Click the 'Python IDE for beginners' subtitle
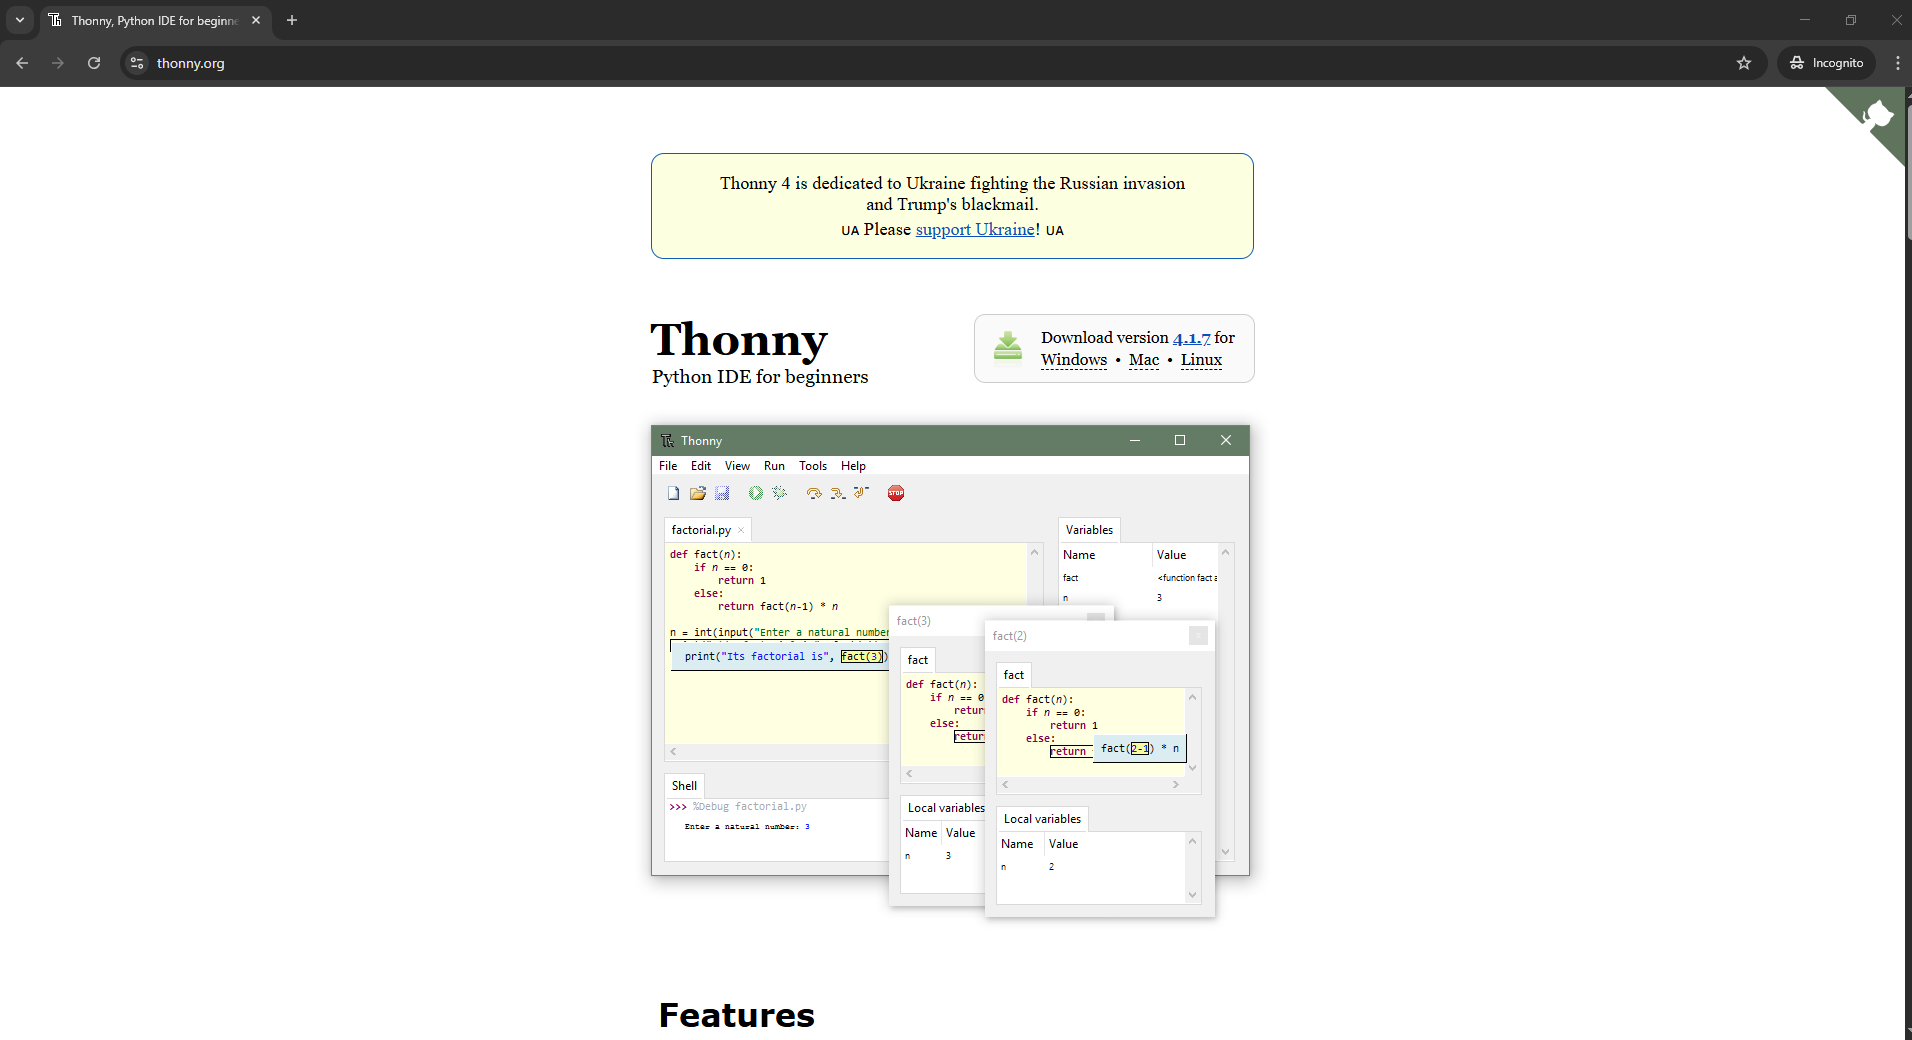The width and height of the screenshot is (1912, 1040). pyautogui.click(x=760, y=377)
